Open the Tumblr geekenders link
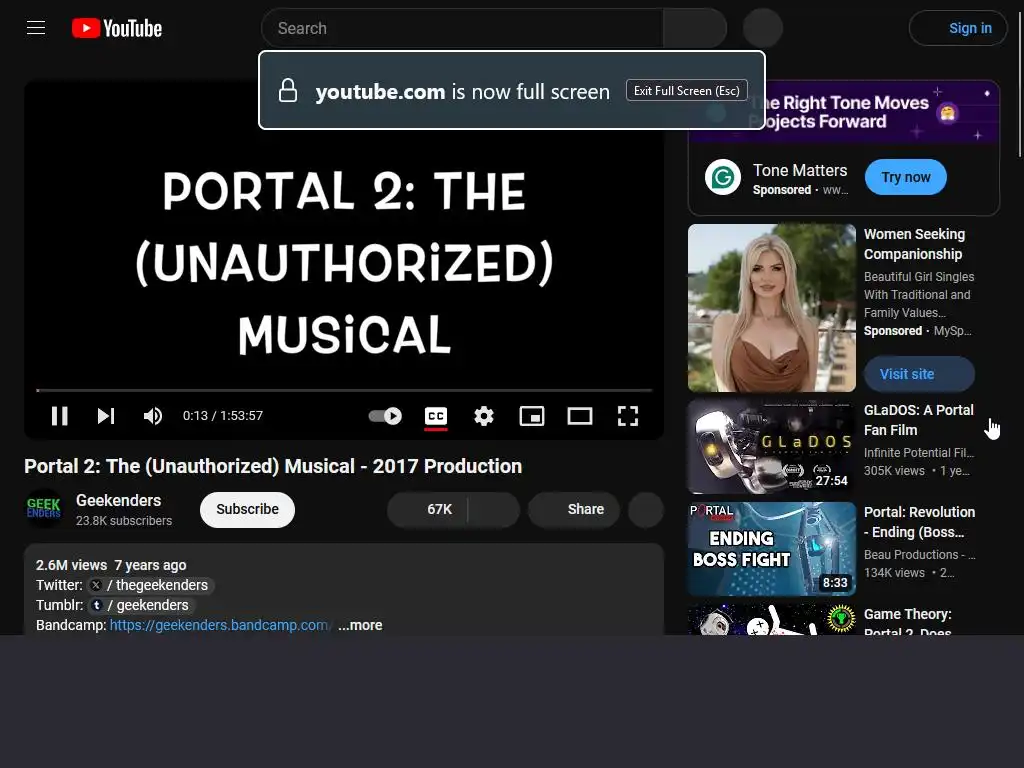1024x768 pixels. [x=140, y=605]
